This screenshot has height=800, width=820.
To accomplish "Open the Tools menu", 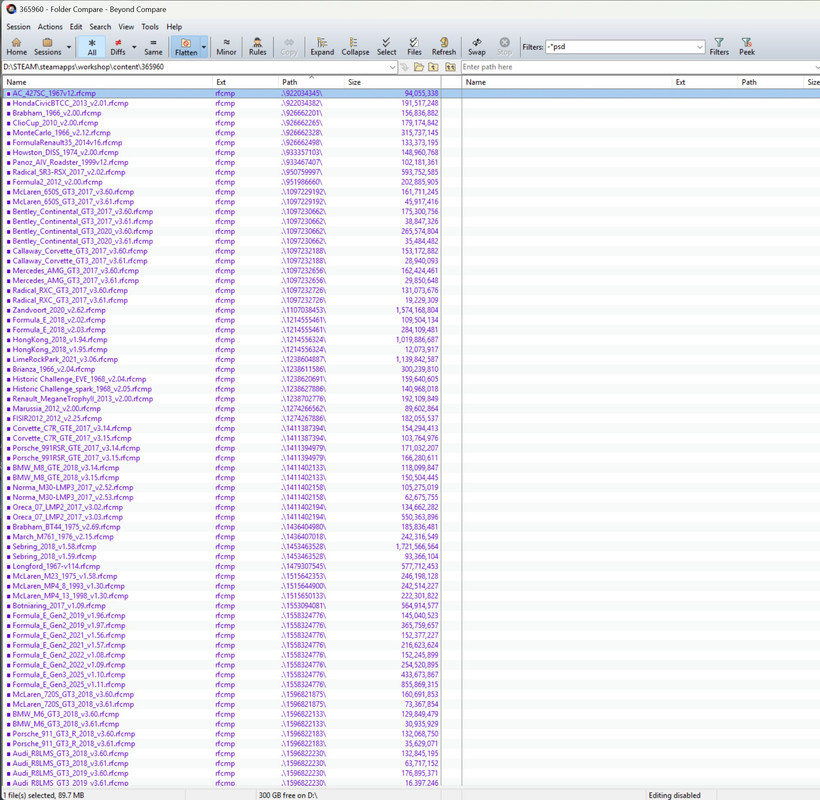I will pos(150,27).
